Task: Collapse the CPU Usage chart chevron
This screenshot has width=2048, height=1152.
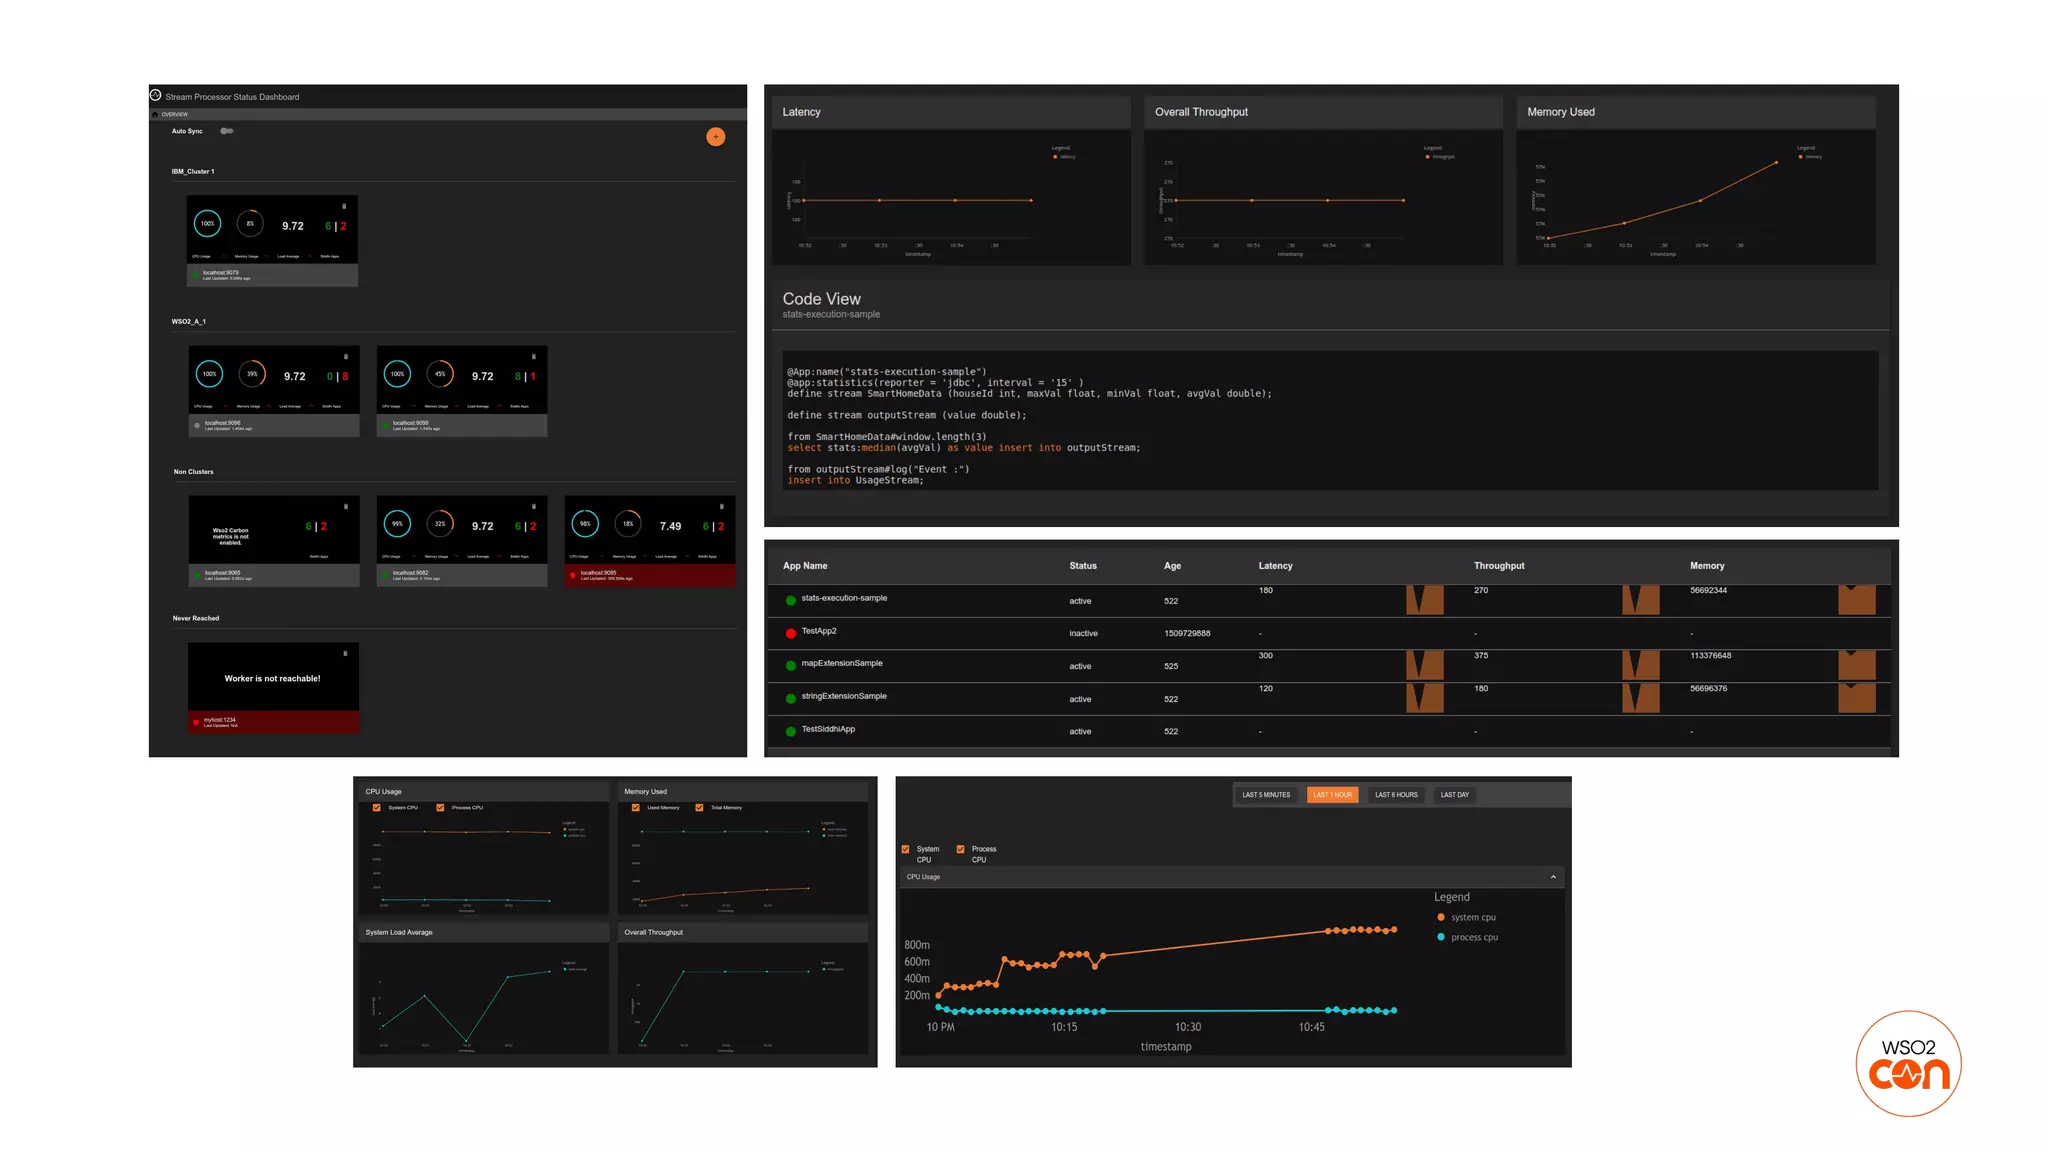Action: click(x=1553, y=877)
